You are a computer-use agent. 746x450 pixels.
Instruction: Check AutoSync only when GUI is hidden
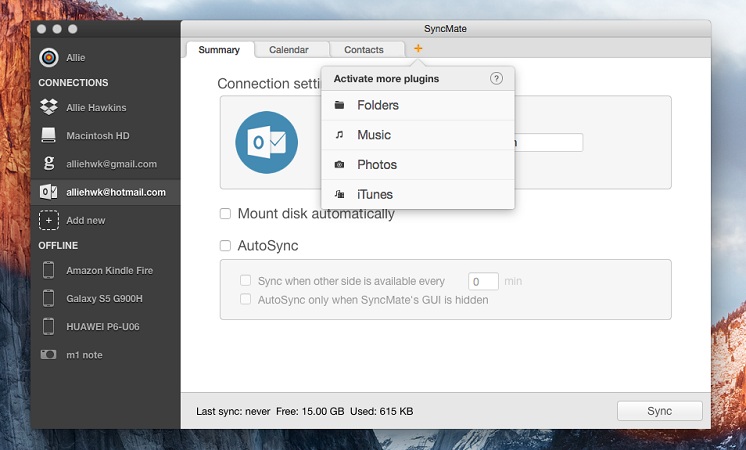245,299
